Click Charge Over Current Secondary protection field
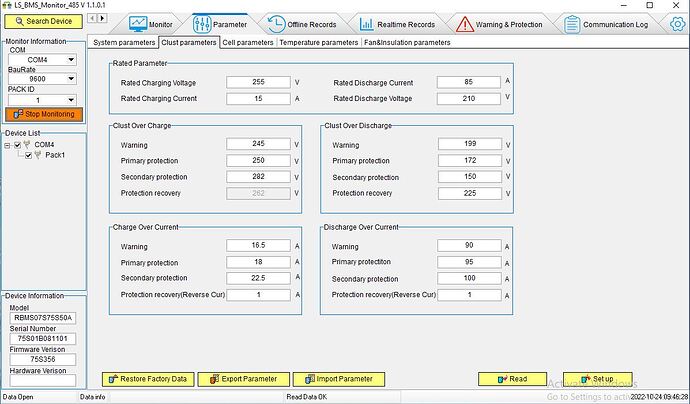Viewport: 690px width, 404px height. (258, 278)
